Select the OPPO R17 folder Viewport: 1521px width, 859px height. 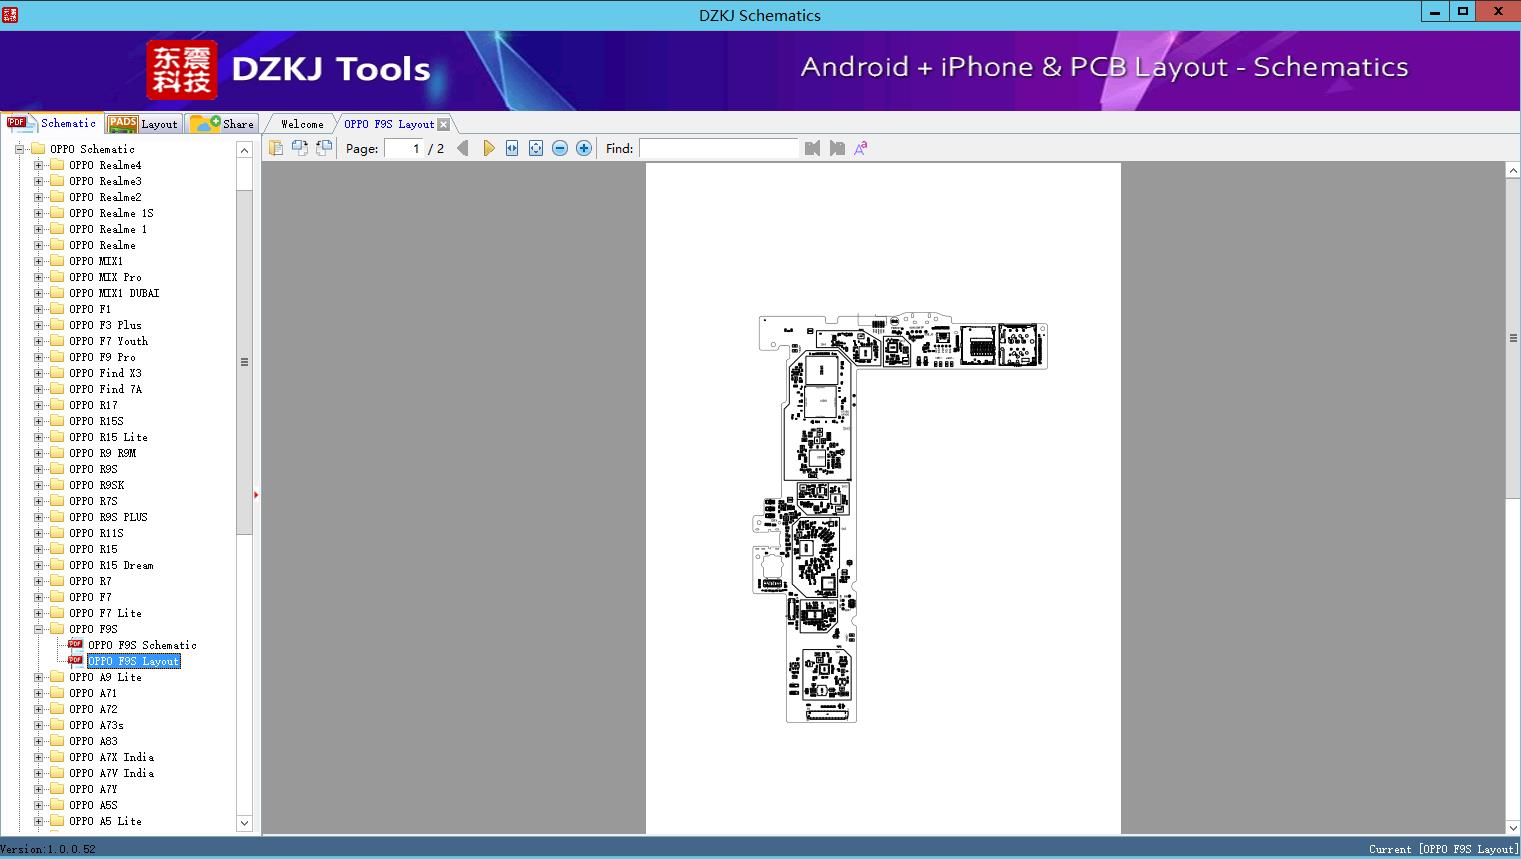coord(93,405)
